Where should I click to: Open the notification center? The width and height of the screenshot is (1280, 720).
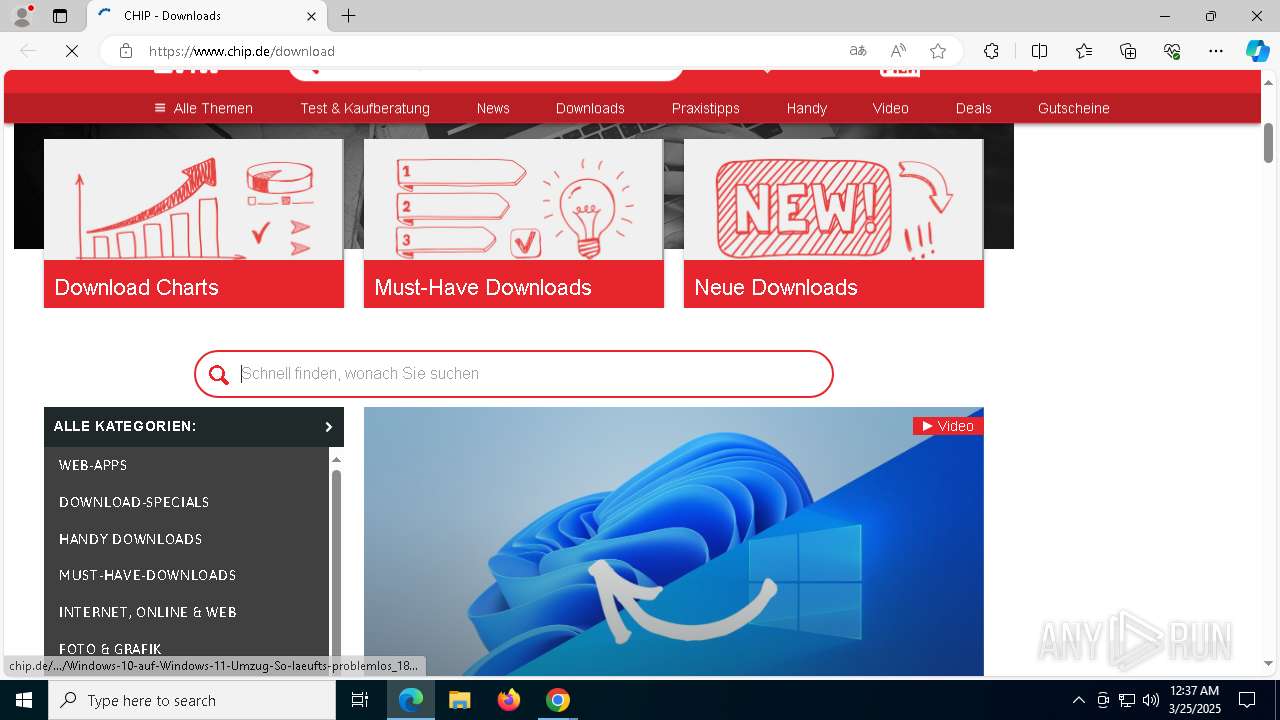click(x=1247, y=700)
